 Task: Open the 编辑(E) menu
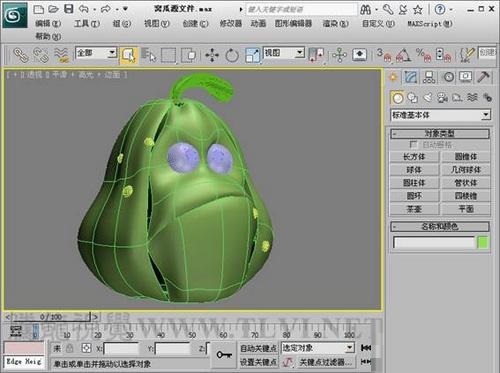(48, 24)
